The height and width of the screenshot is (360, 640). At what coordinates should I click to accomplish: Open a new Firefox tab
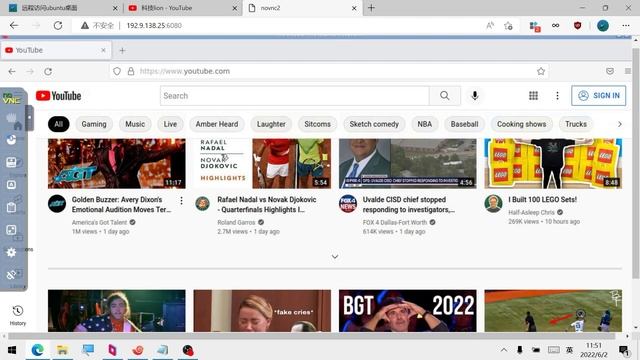(122, 51)
